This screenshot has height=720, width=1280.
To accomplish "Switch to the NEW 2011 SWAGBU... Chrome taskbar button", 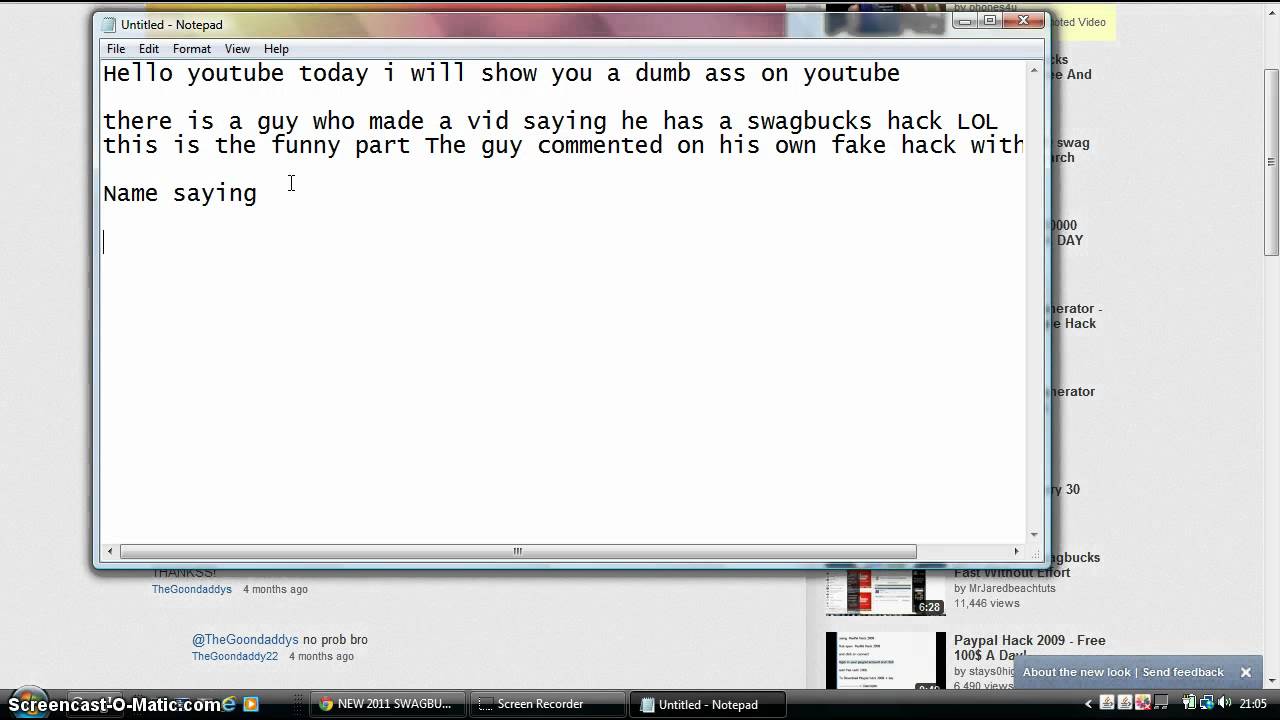I will [x=388, y=704].
